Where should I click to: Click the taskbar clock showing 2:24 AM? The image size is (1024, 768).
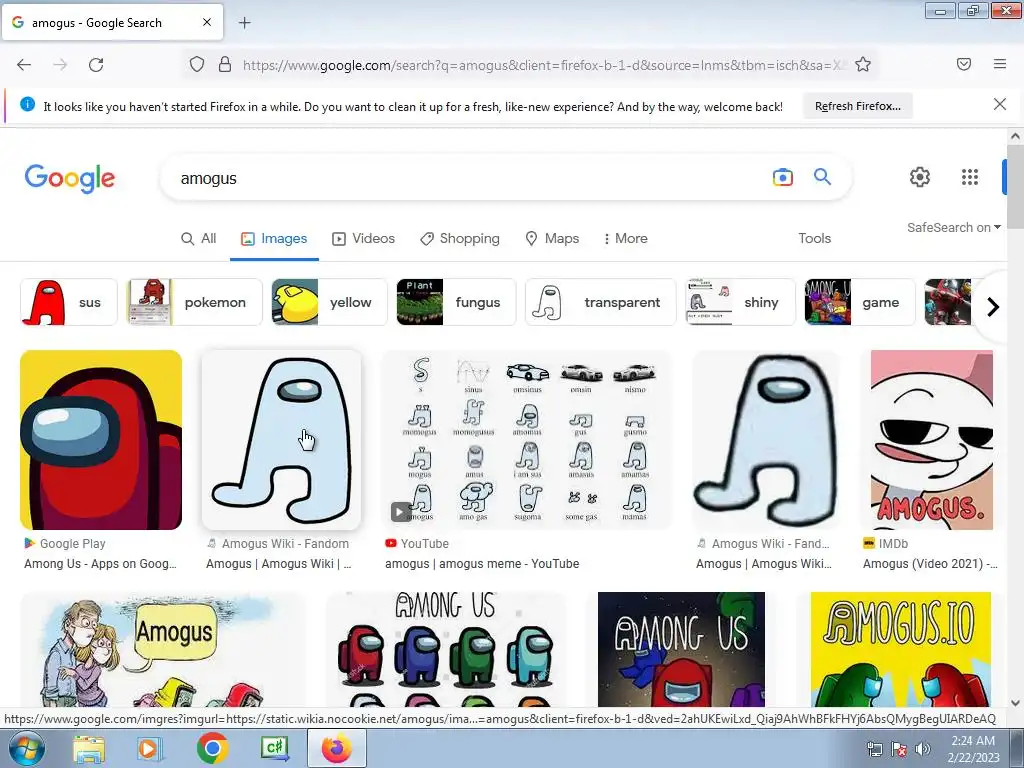(973, 749)
